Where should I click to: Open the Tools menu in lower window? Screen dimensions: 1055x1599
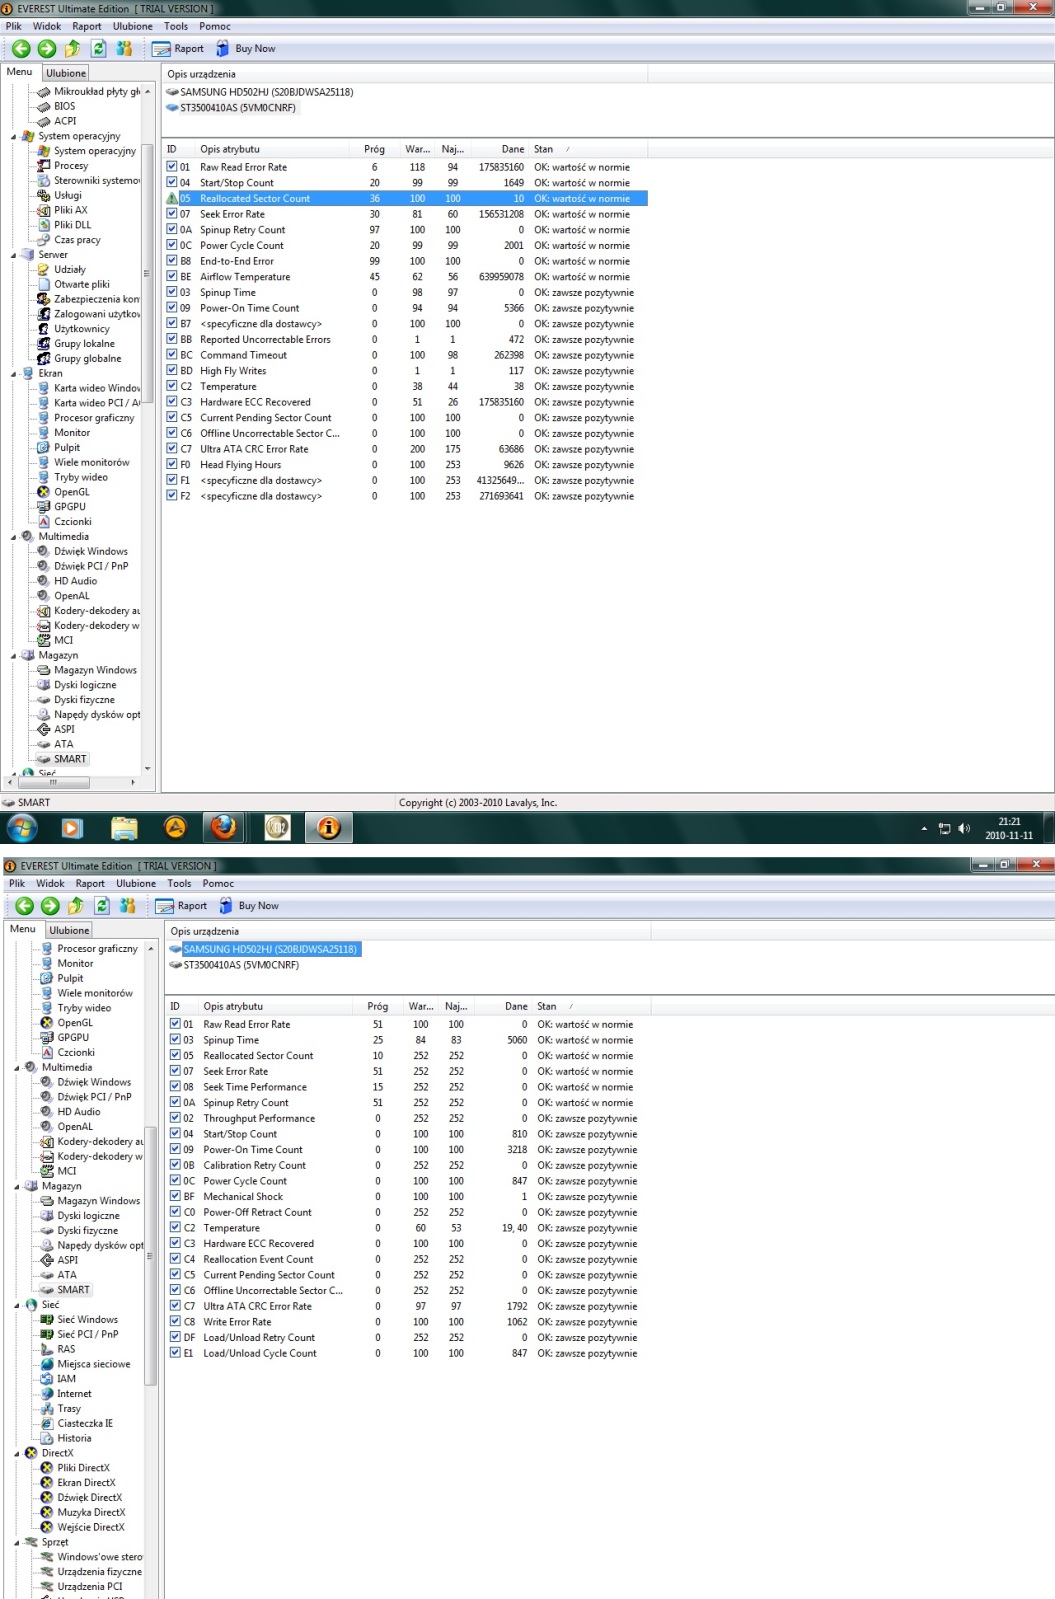pos(179,883)
